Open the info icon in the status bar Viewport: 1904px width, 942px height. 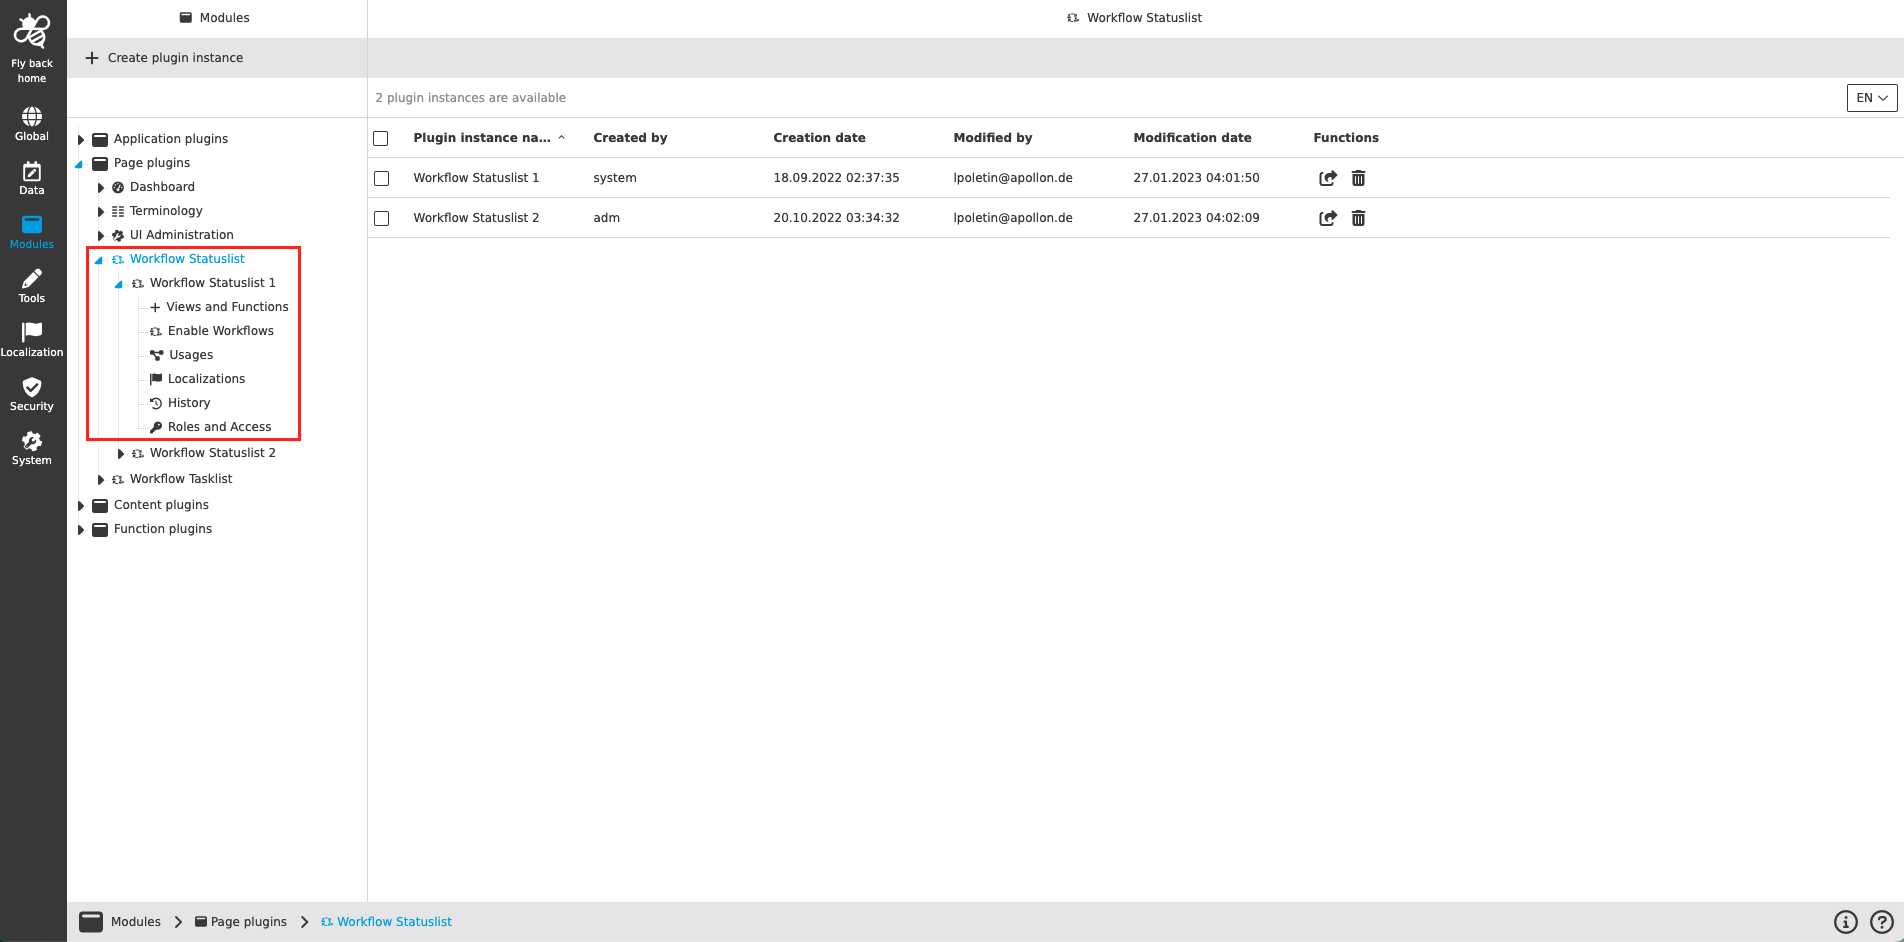tap(1845, 921)
